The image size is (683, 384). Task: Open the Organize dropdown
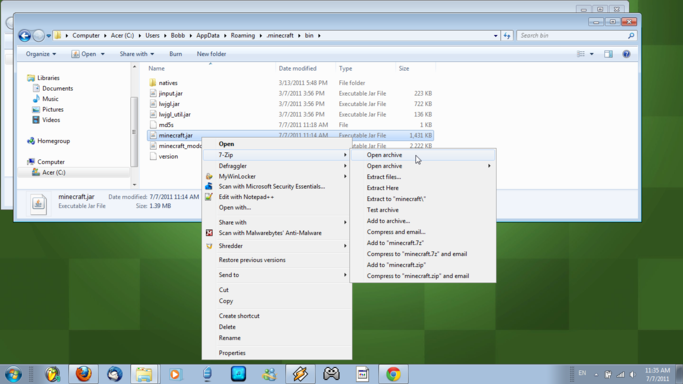[41, 54]
